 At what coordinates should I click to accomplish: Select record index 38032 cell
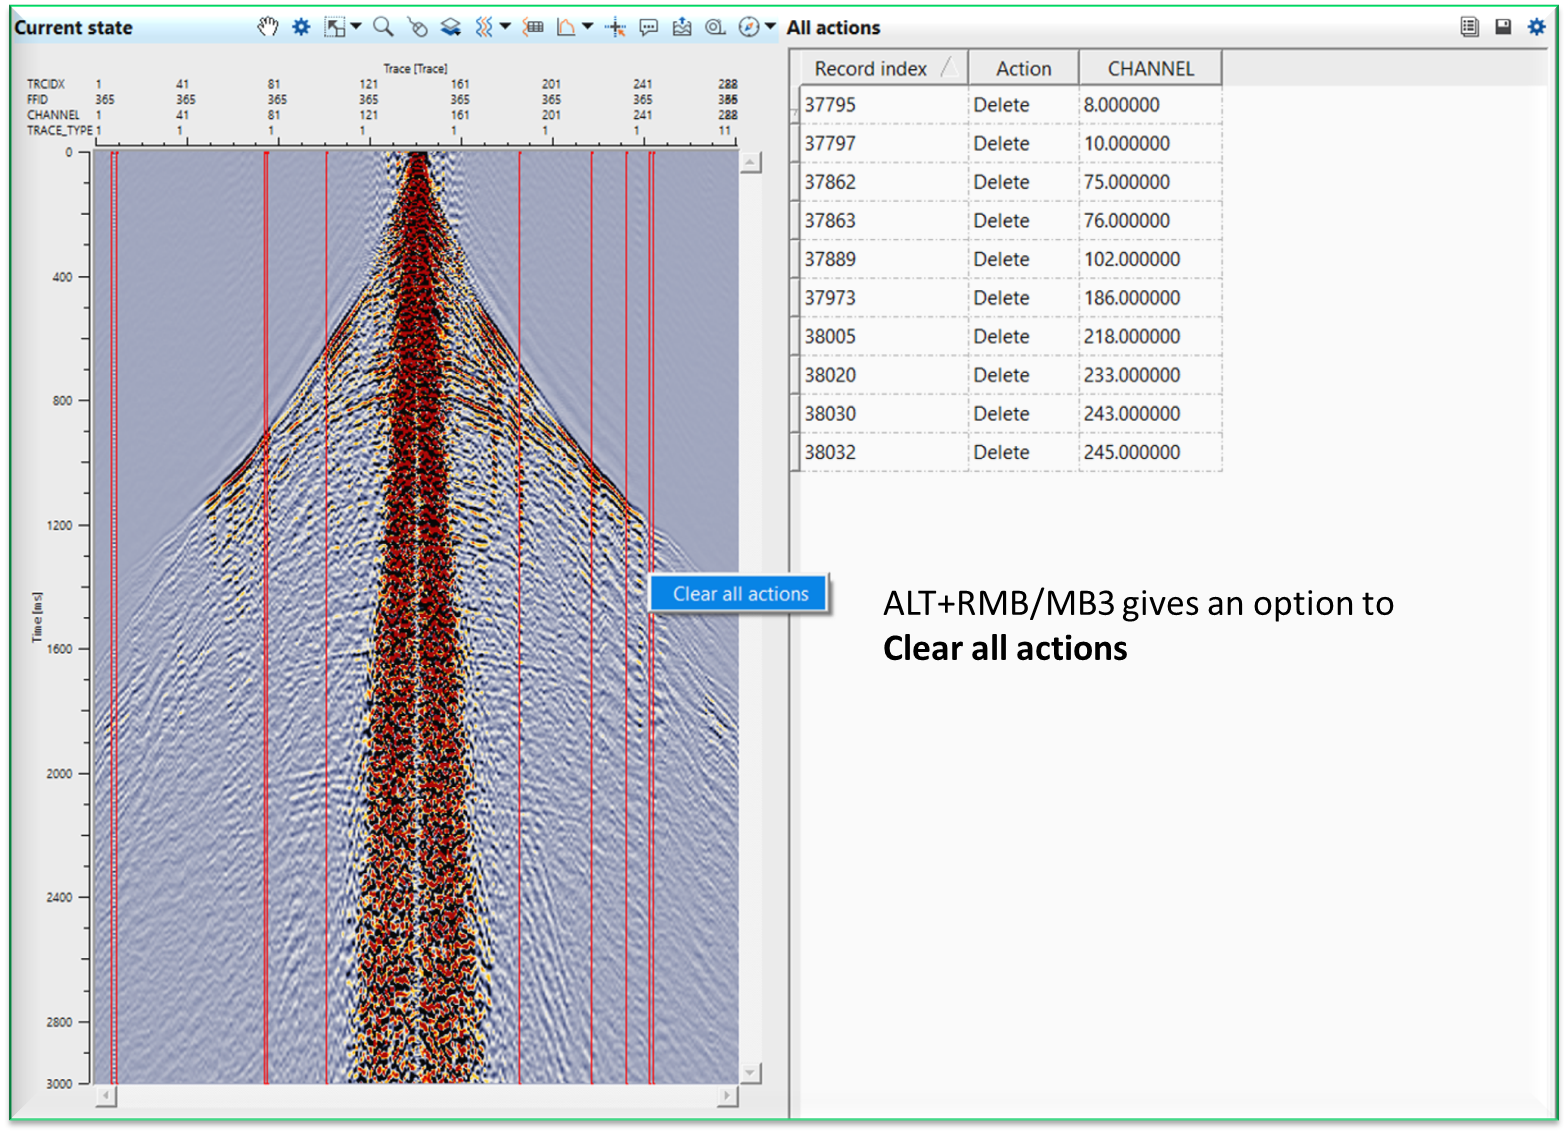pos(884,452)
